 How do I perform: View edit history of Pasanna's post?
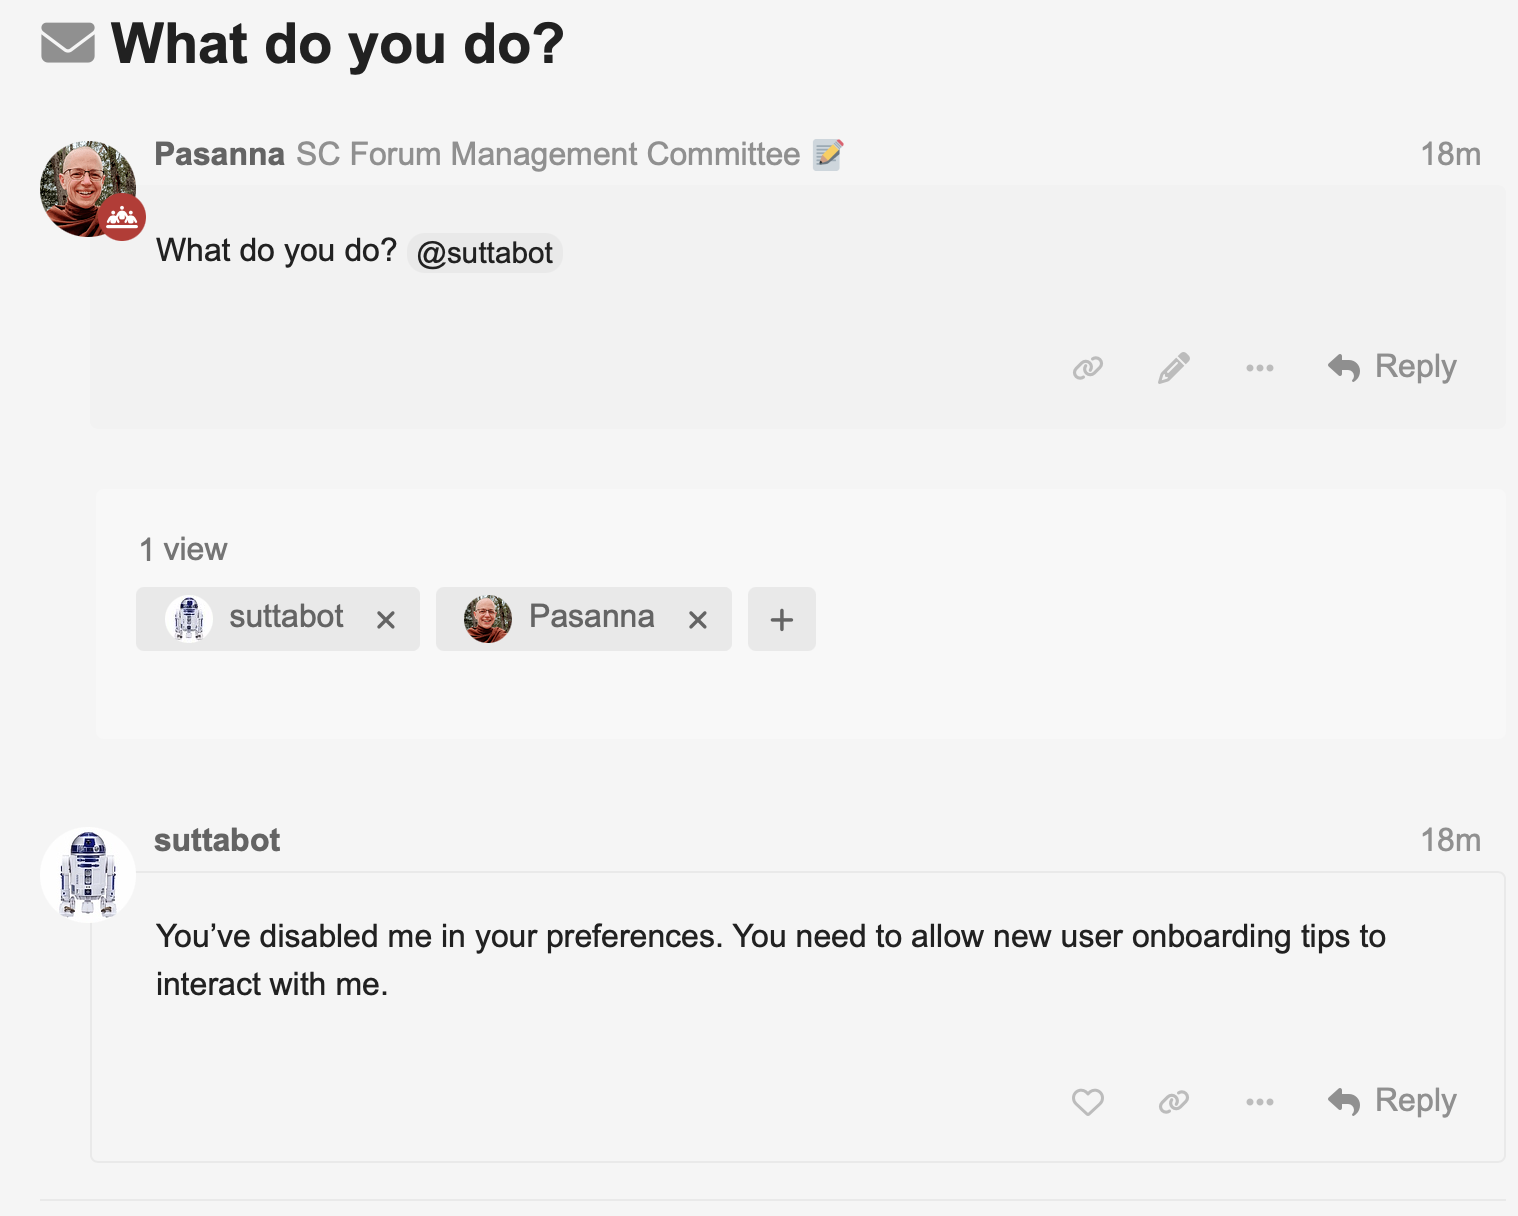point(827,154)
